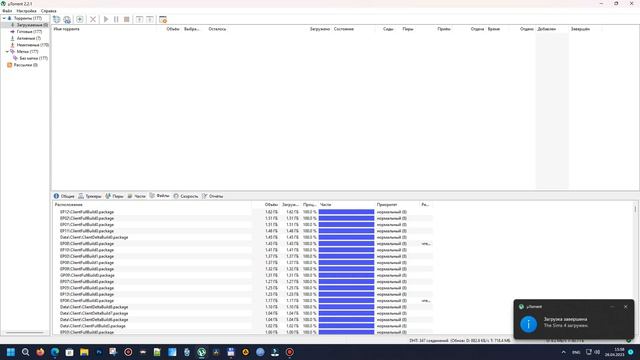
Task: Click the Add Torrent from URL icon
Action: point(67,20)
